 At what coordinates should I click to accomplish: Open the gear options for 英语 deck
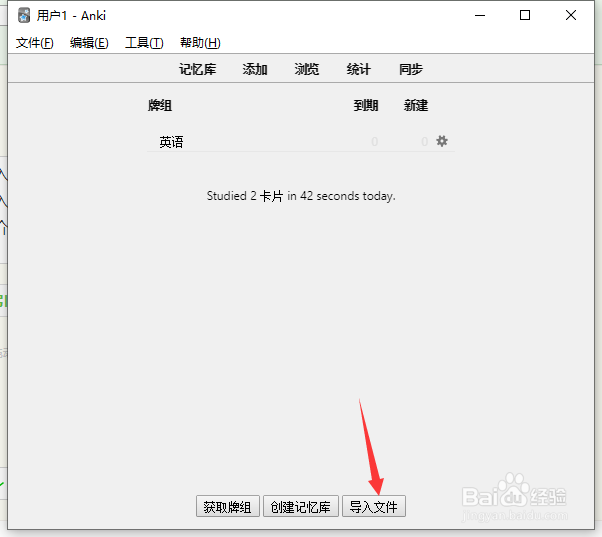(x=442, y=141)
